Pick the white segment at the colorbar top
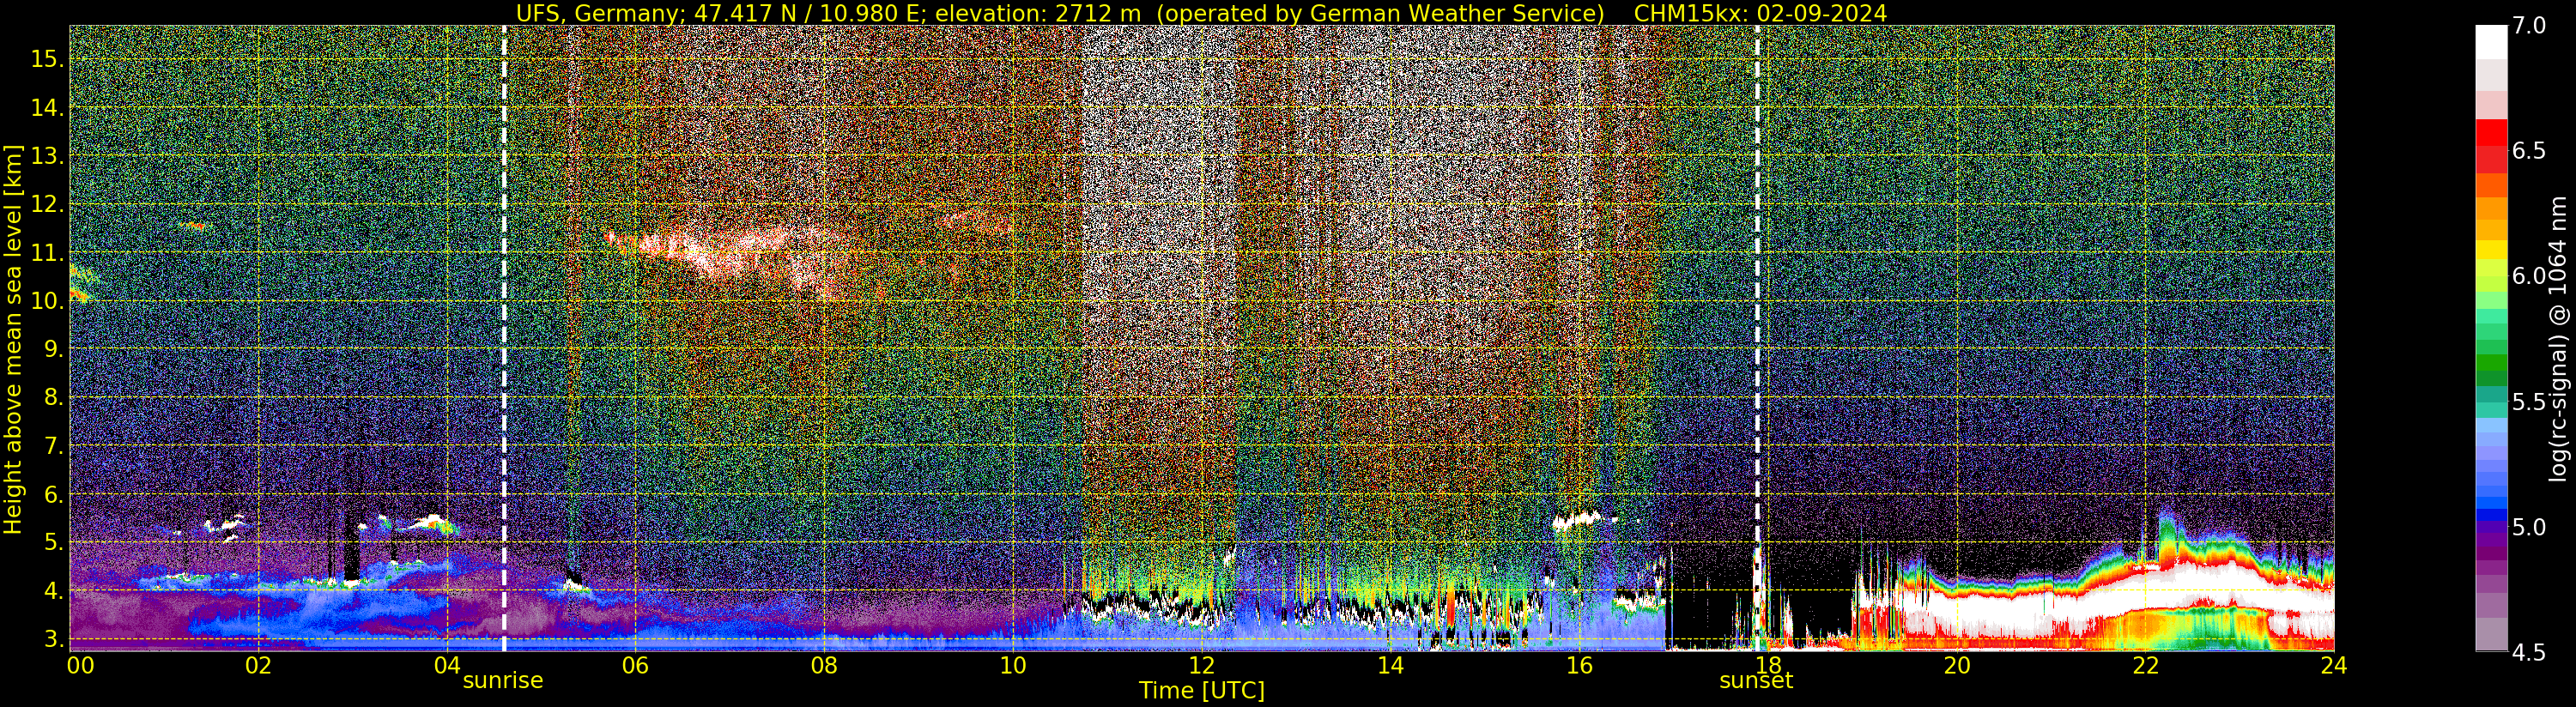The image size is (2576, 707). (2491, 42)
